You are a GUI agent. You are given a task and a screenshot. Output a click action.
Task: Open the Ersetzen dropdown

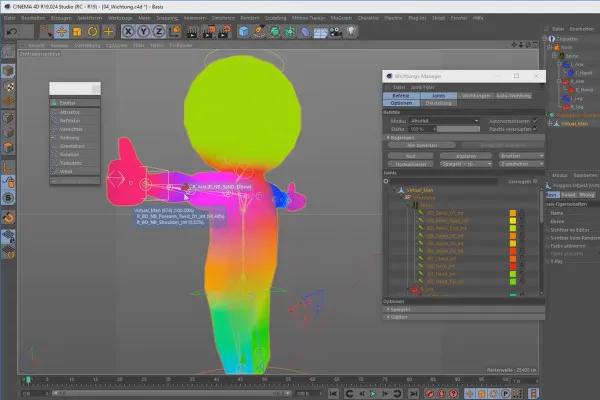click(x=521, y=156)
